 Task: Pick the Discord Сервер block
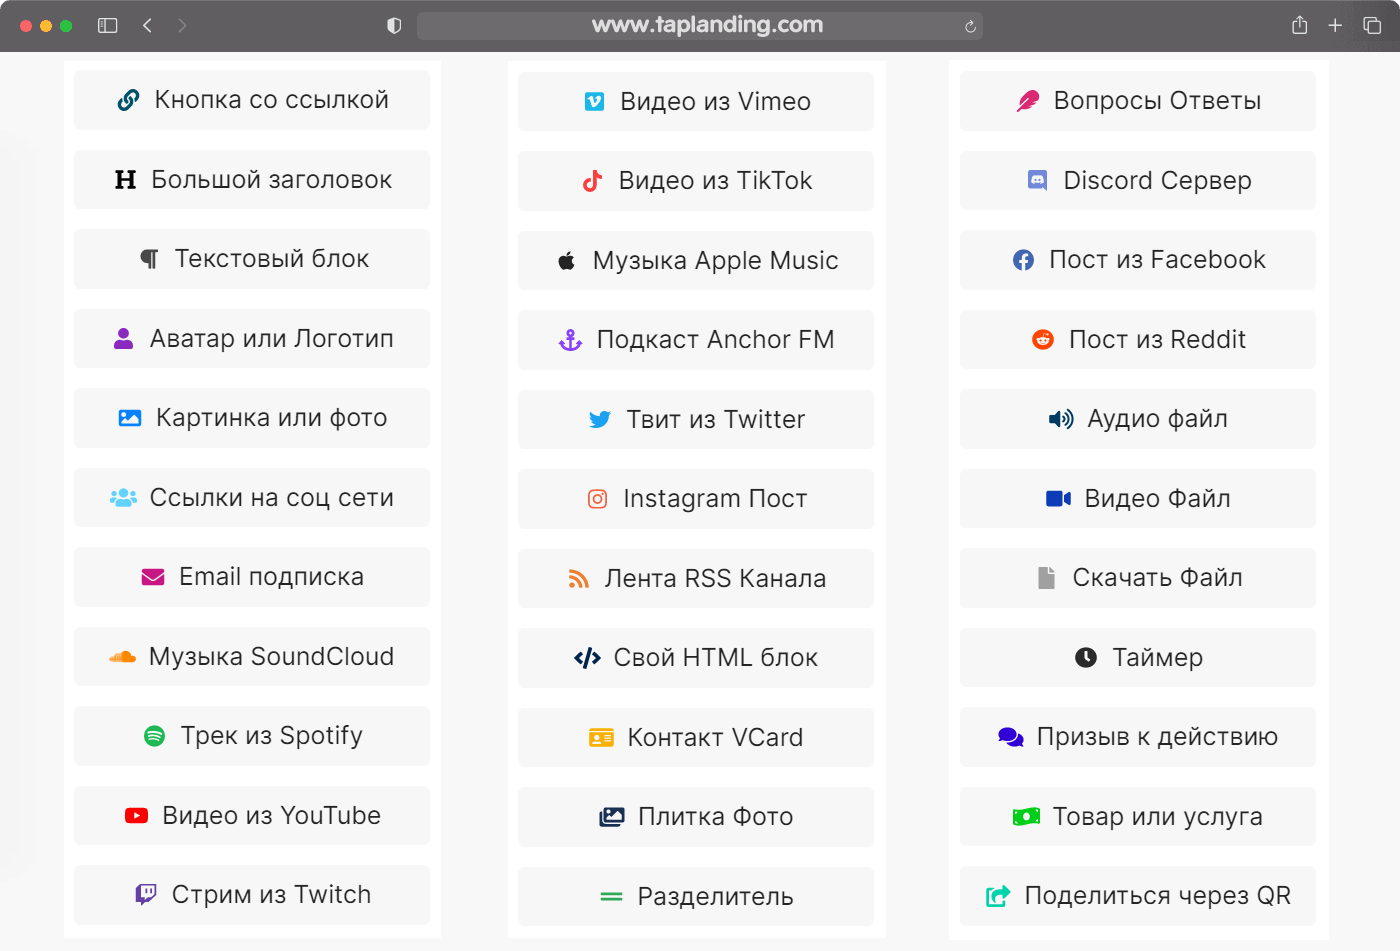click(1138, 180)
